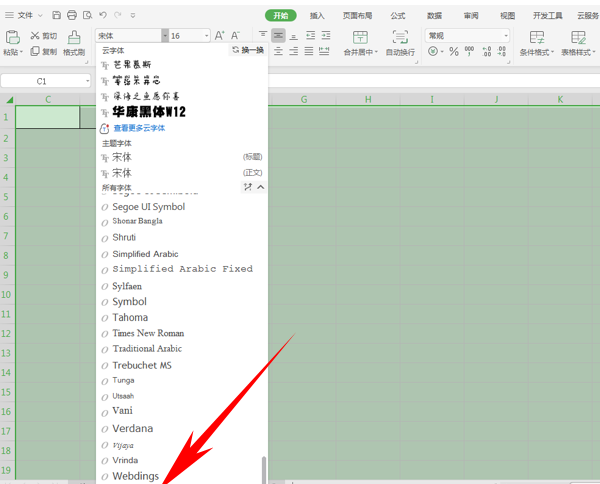Viewport: 600px width, 484px height.
Task: Apply percent style format
Action: click(x=454, y=51)
